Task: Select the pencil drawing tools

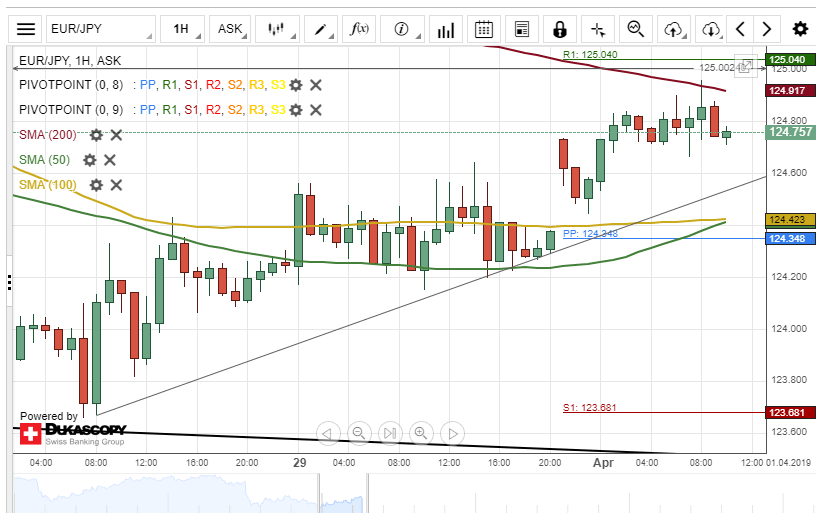Action: (x=321, y=29)
